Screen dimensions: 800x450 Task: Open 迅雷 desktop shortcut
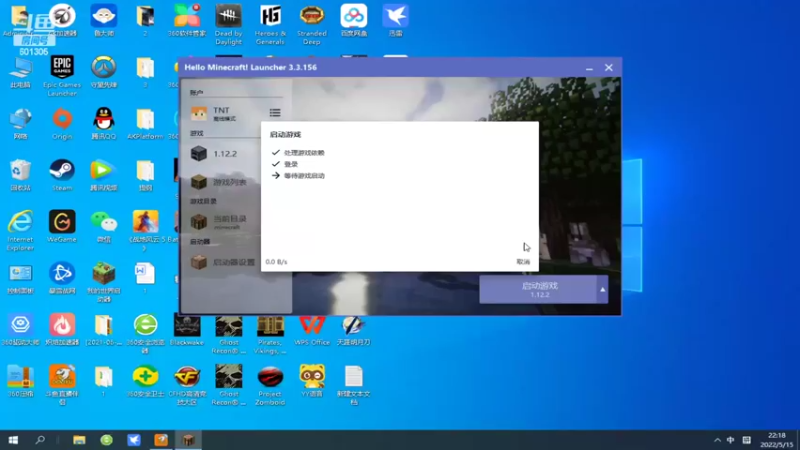395,20
